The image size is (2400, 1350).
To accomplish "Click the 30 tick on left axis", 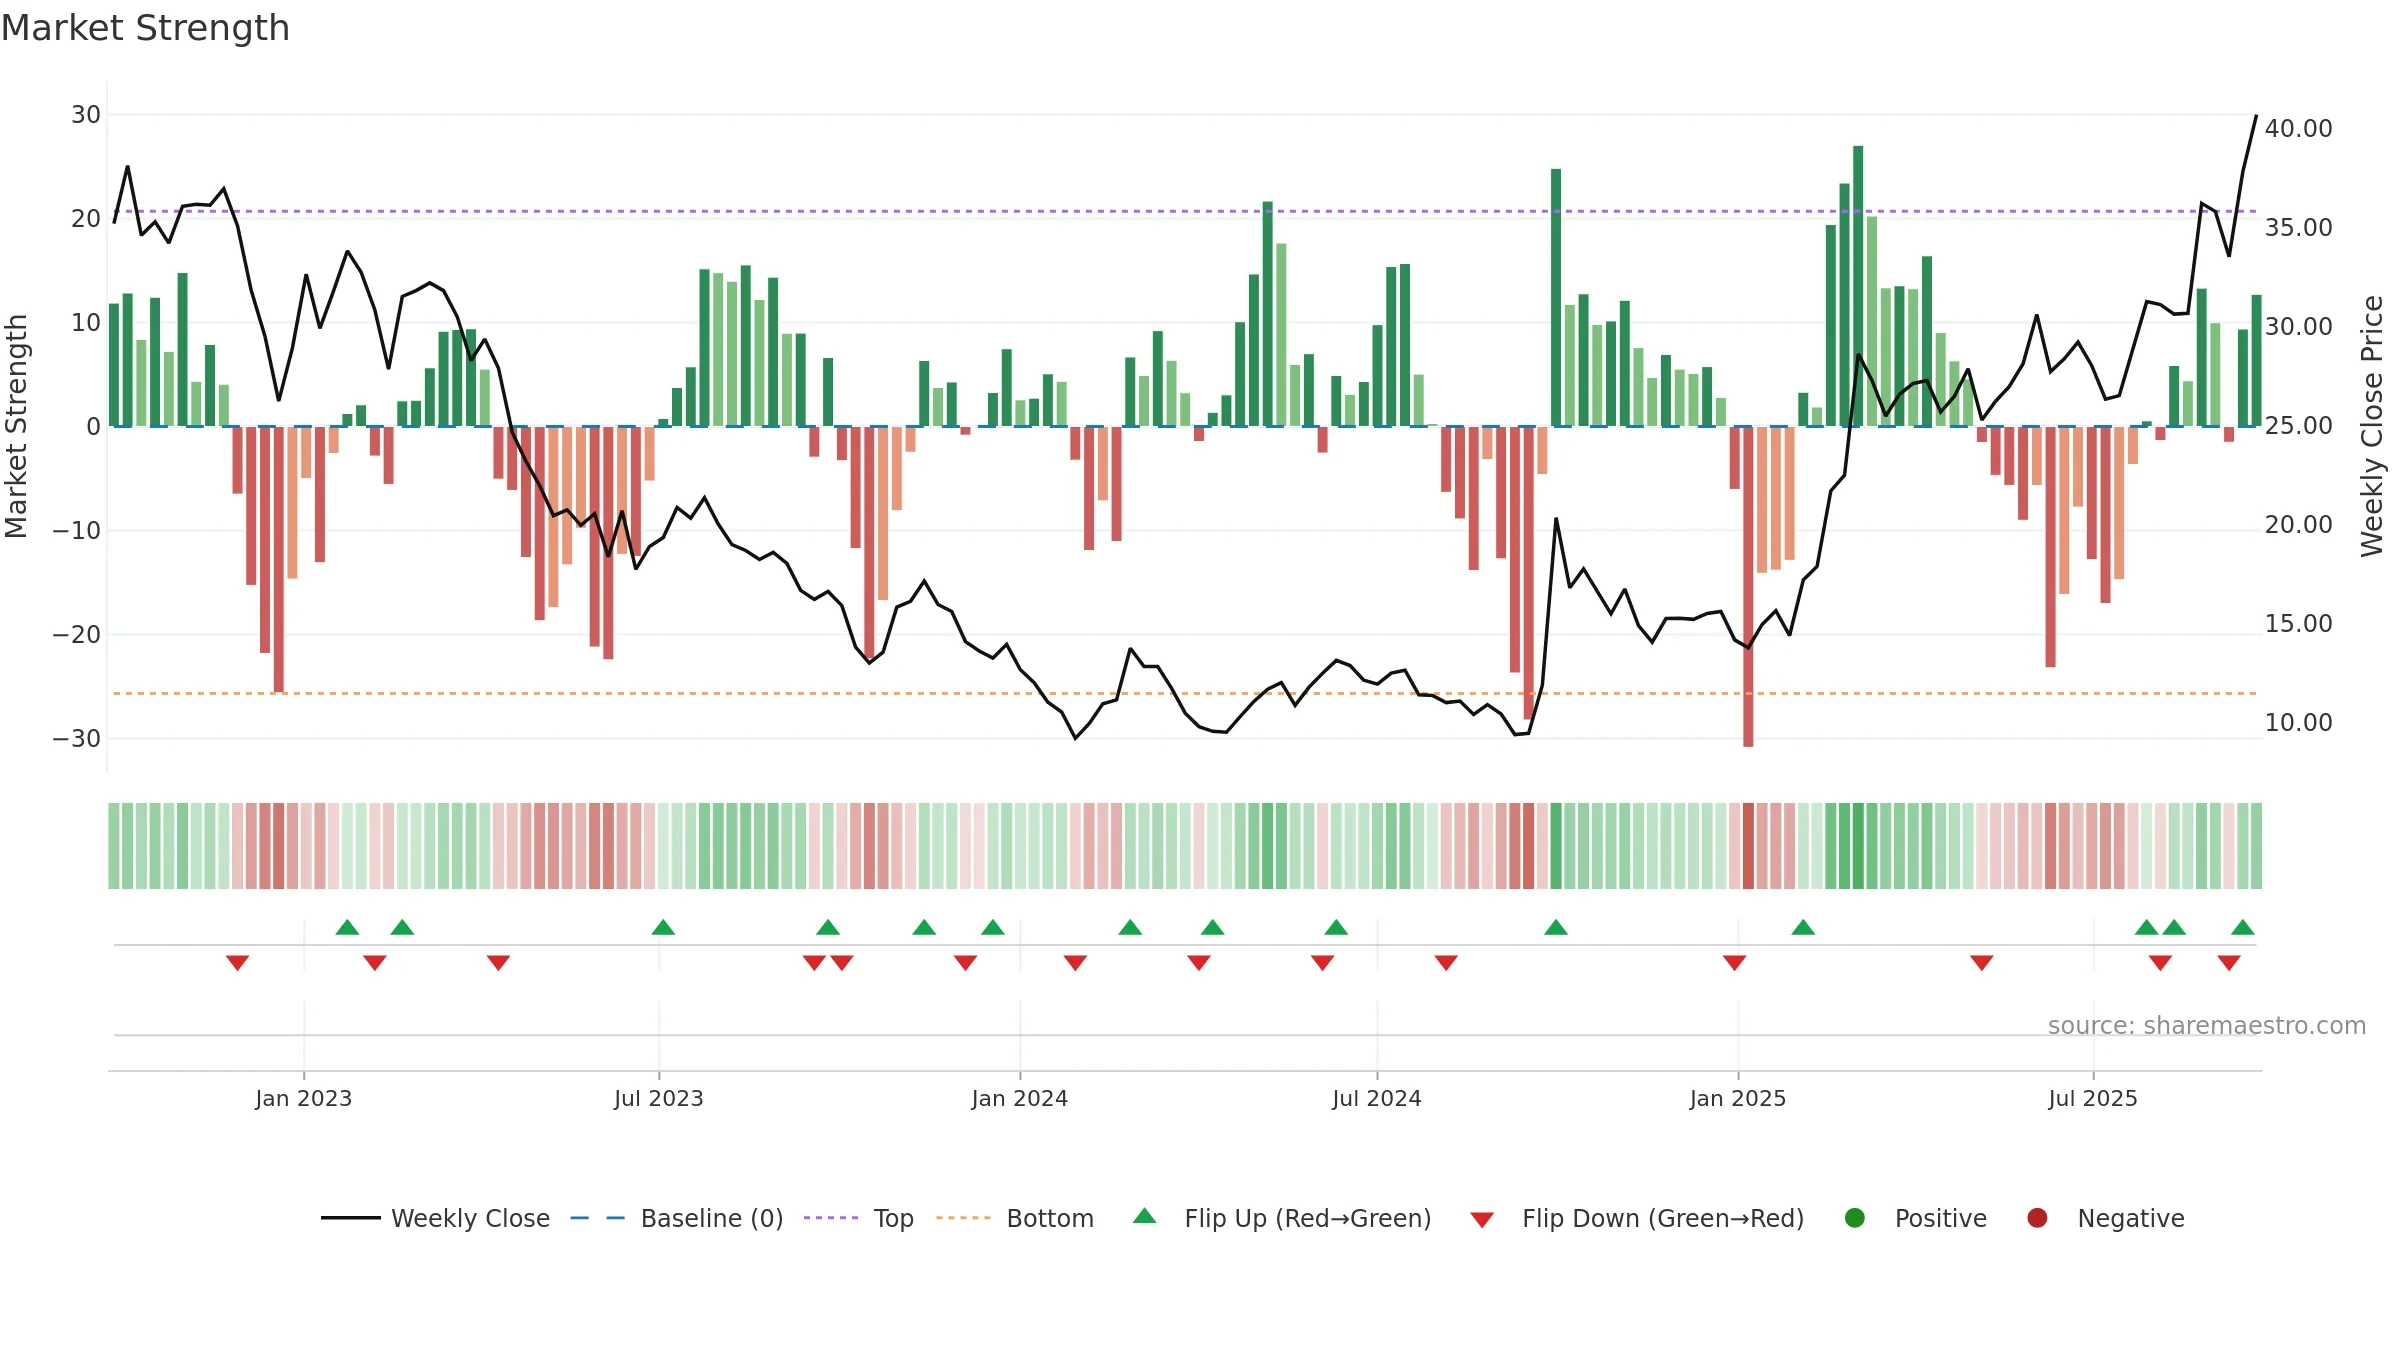I will tap(86, 115).
